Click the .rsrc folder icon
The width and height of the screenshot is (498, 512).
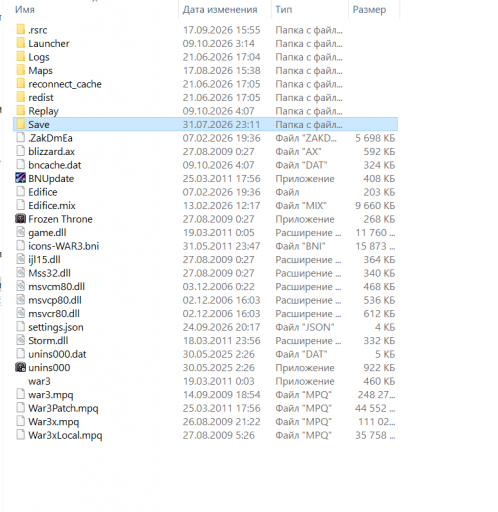[21, 29]
